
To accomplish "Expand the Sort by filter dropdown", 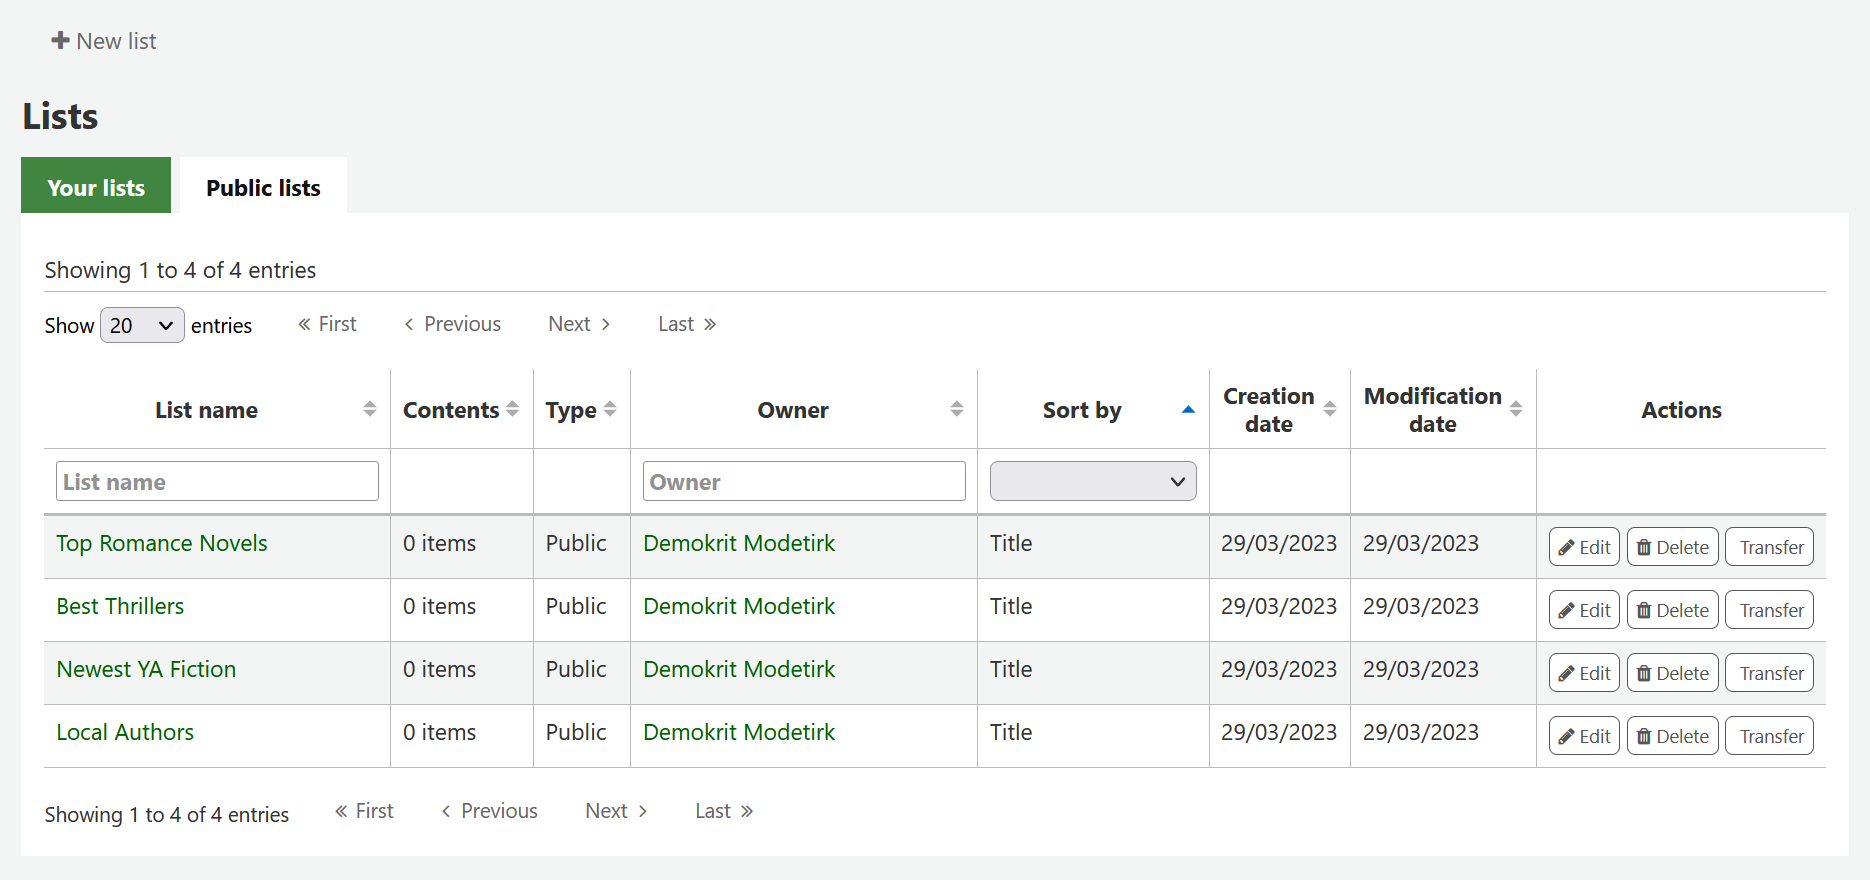I will tap(1092, 481).
